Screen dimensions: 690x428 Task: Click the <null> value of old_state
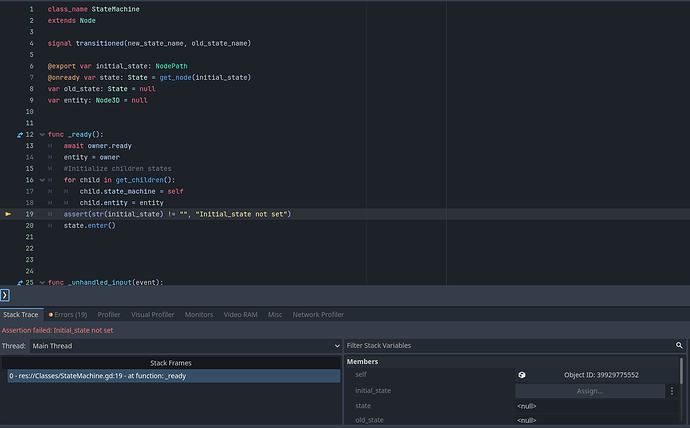[x=527, y=421]
